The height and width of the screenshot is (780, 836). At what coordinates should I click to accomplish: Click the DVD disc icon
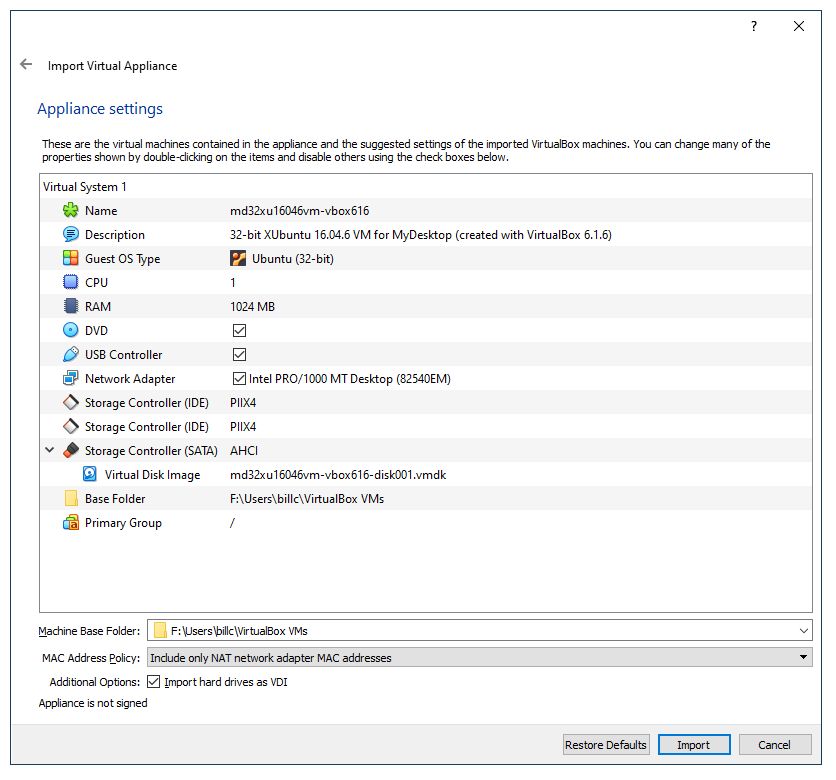[71, 331]
